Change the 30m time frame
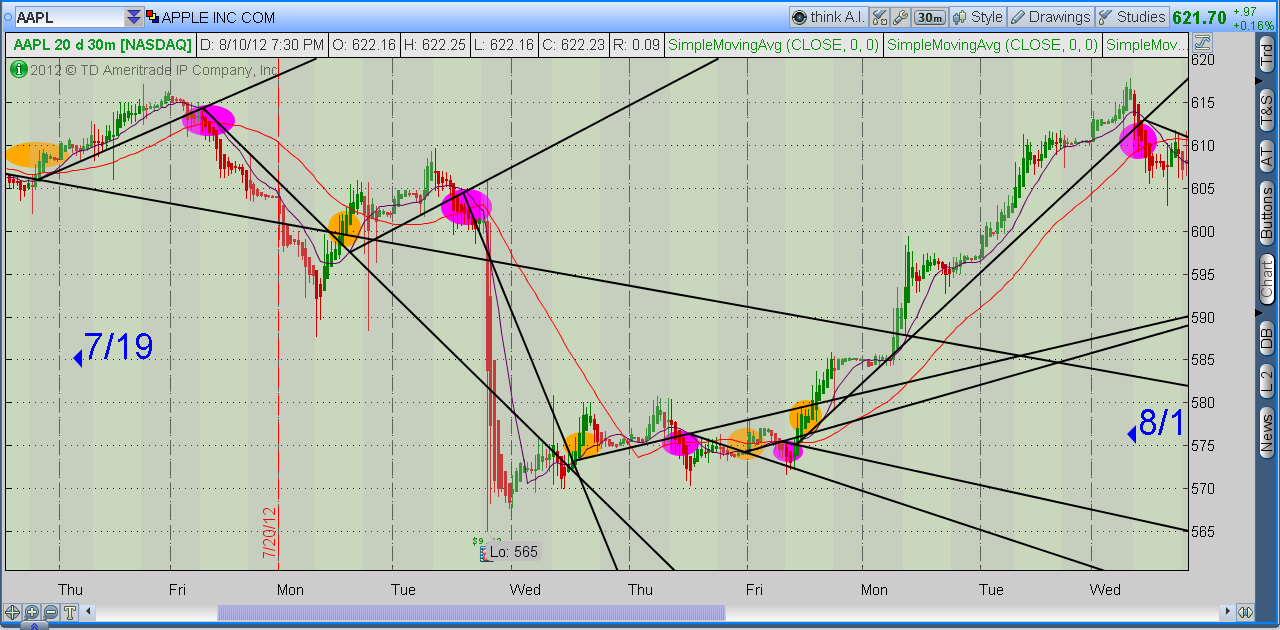 pos(929,17)
